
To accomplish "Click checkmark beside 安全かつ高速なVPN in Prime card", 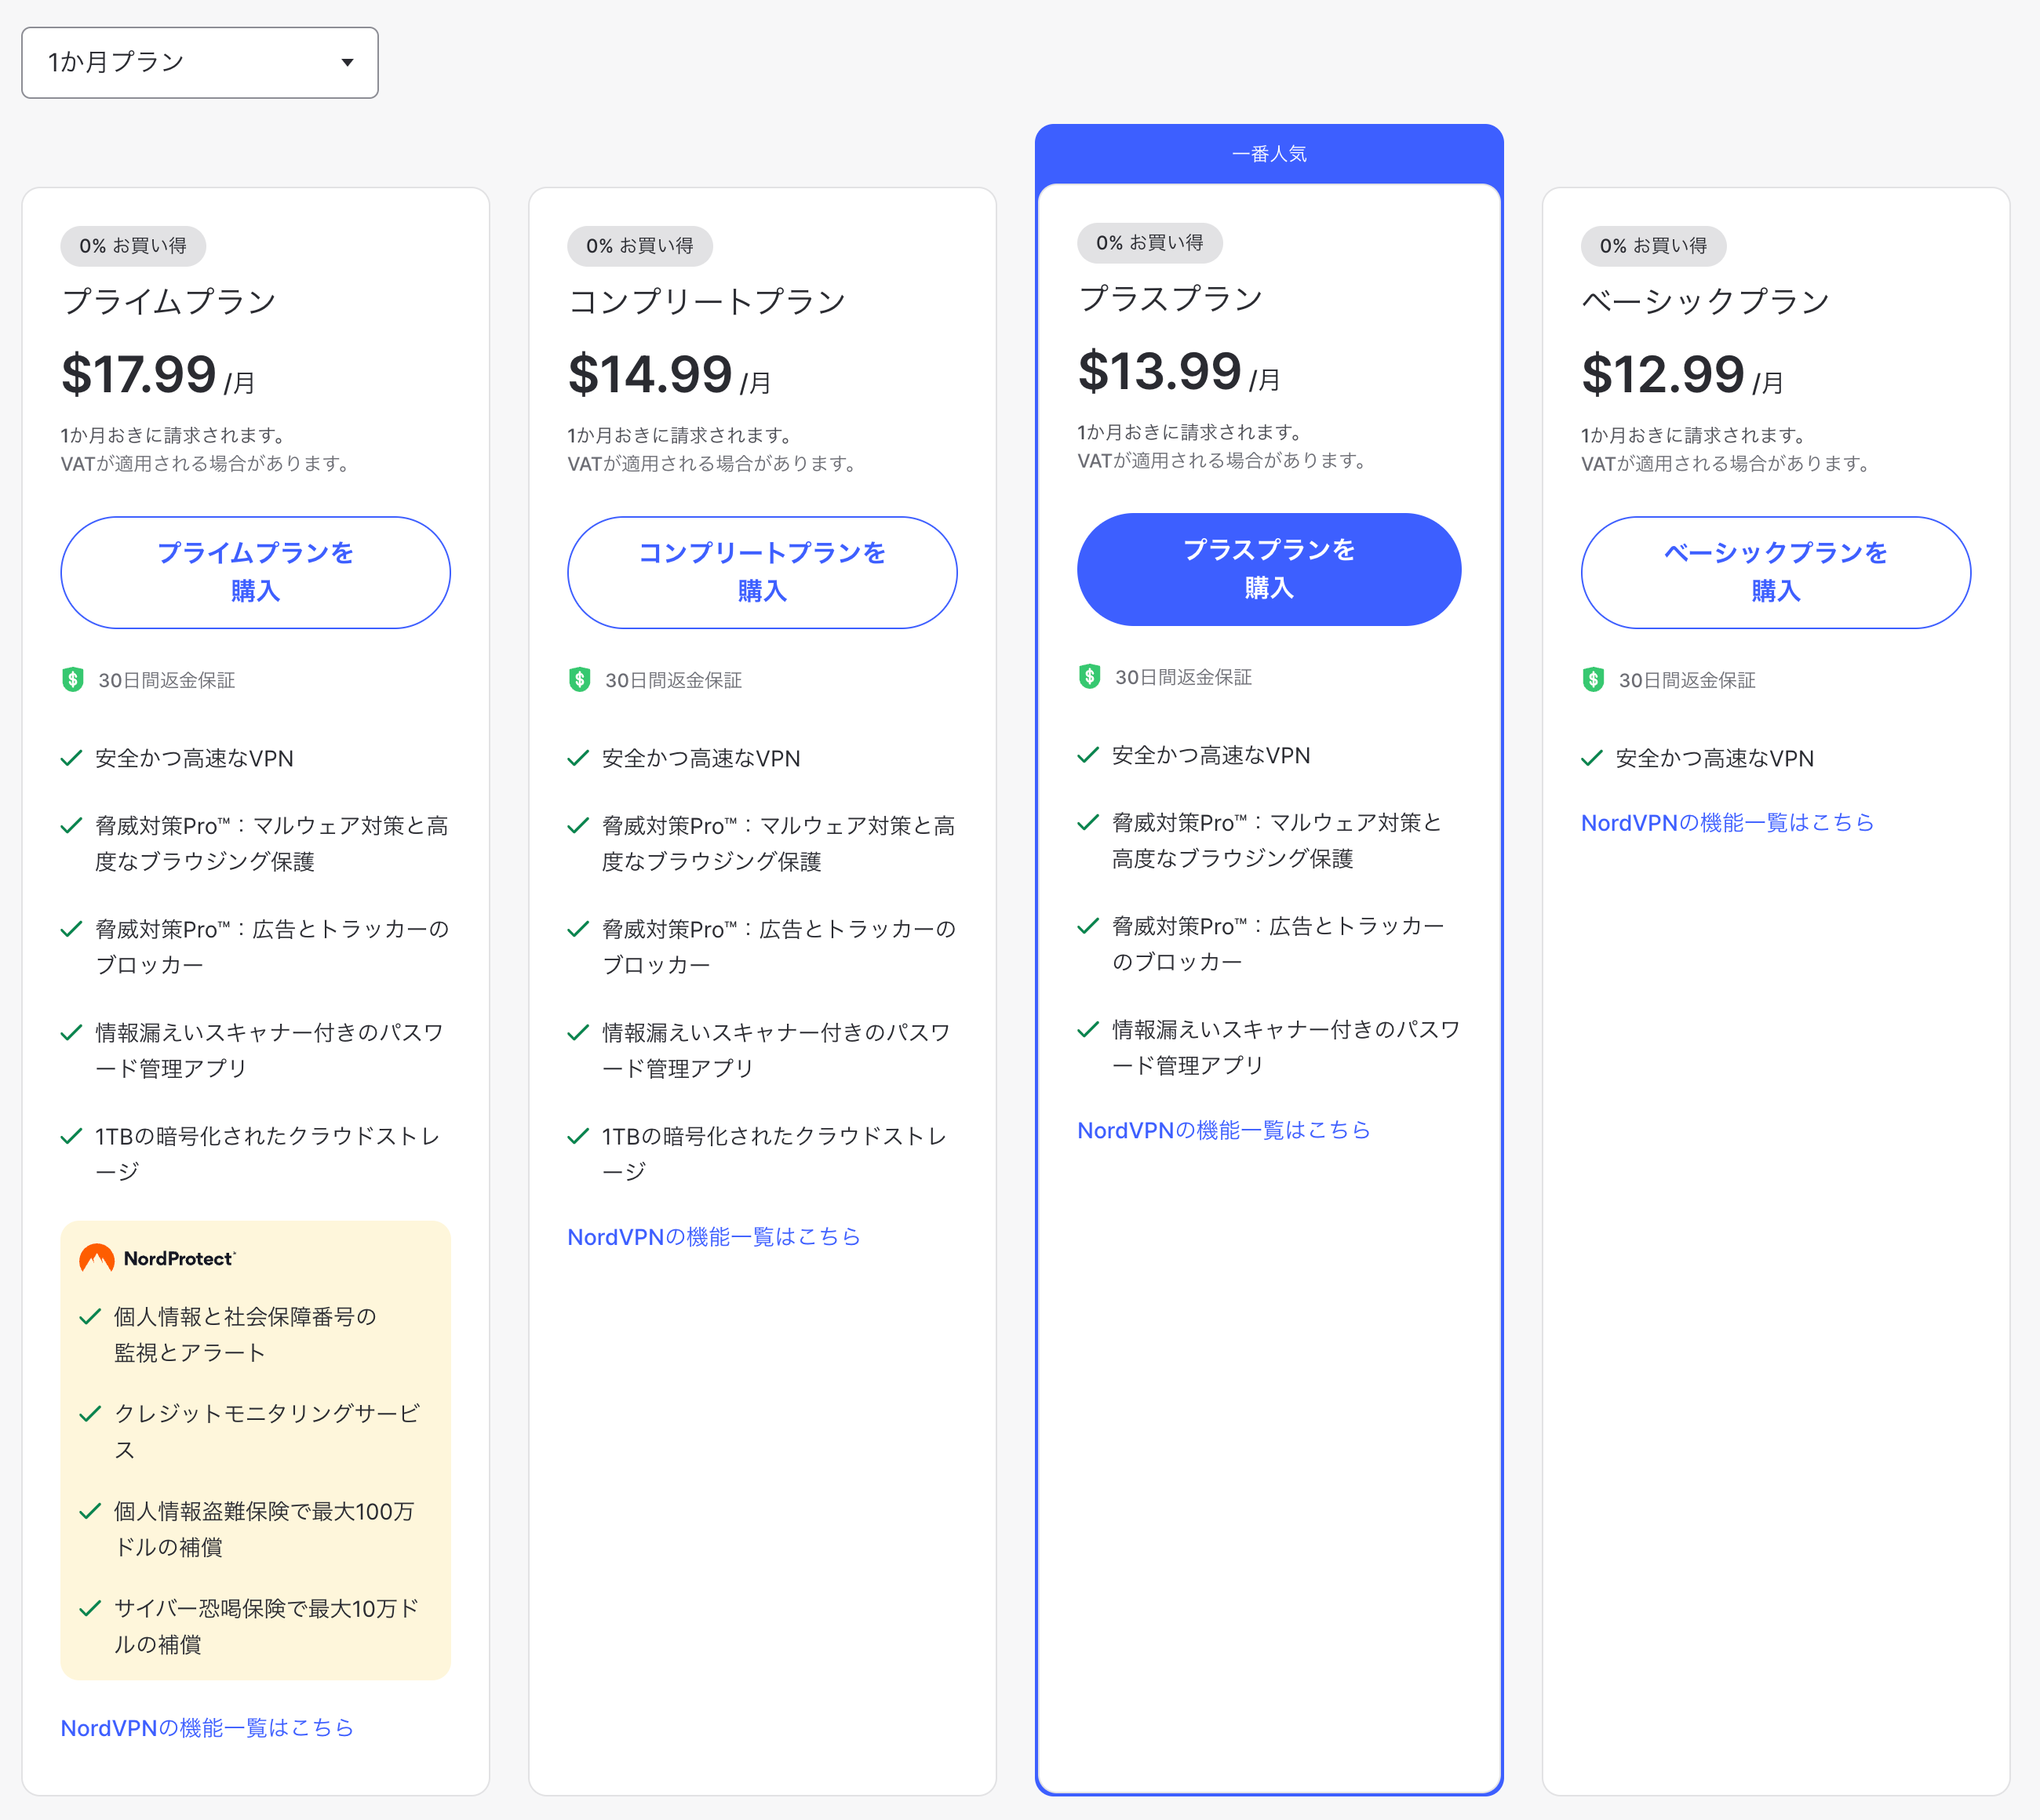I will [71, 758].
